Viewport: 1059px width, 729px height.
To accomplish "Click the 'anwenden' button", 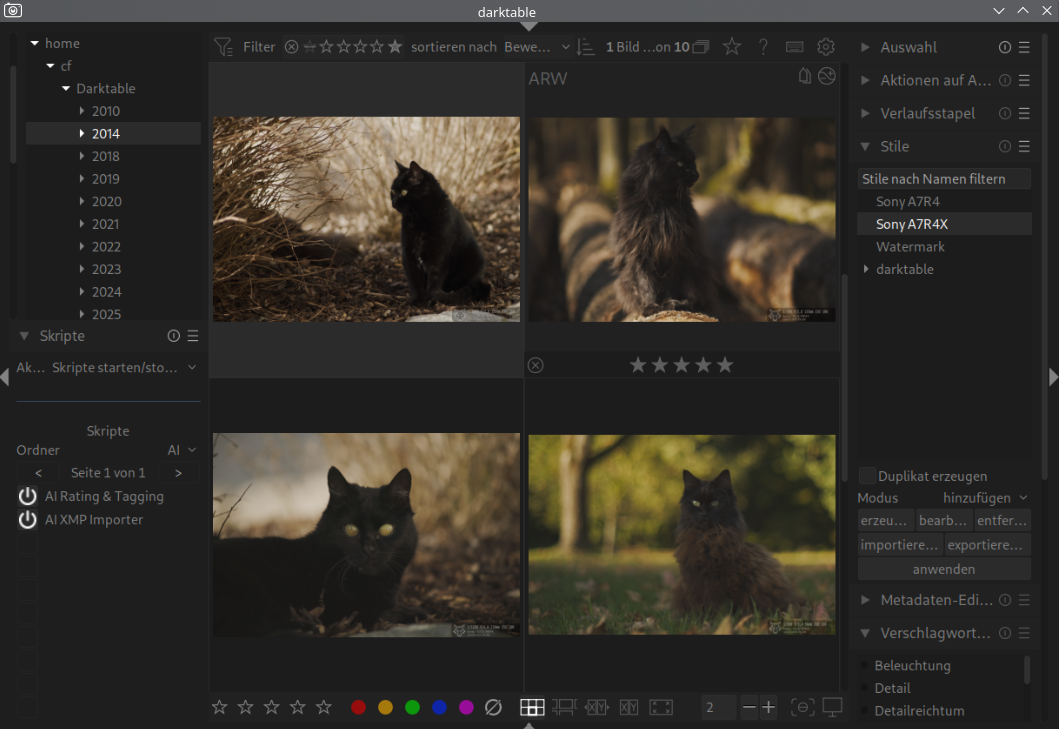I will tap(943, 569).
